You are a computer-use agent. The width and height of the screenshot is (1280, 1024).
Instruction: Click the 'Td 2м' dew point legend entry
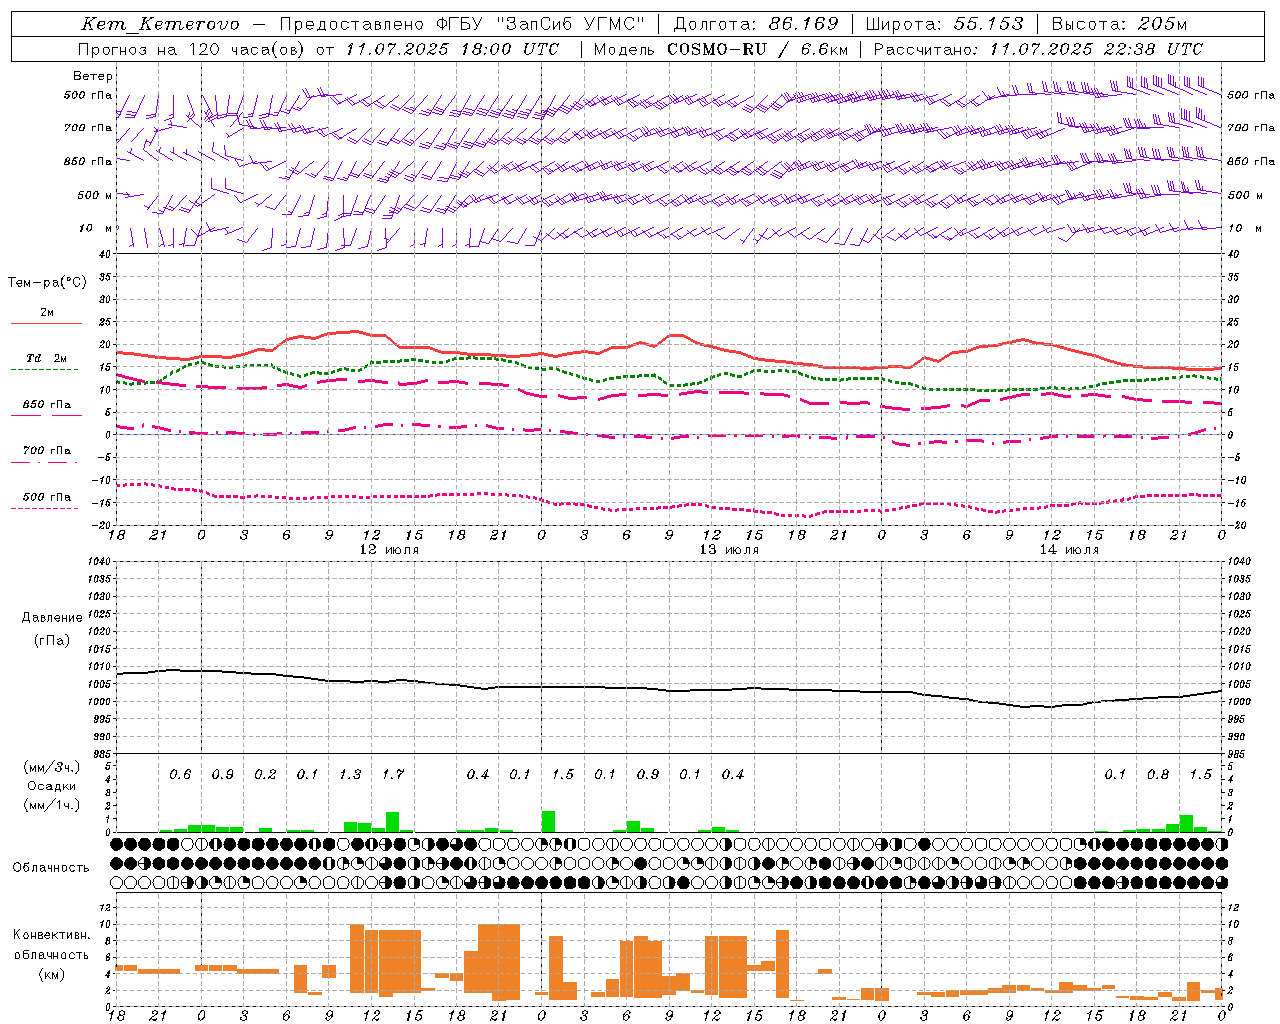click(x=46, y=358)
